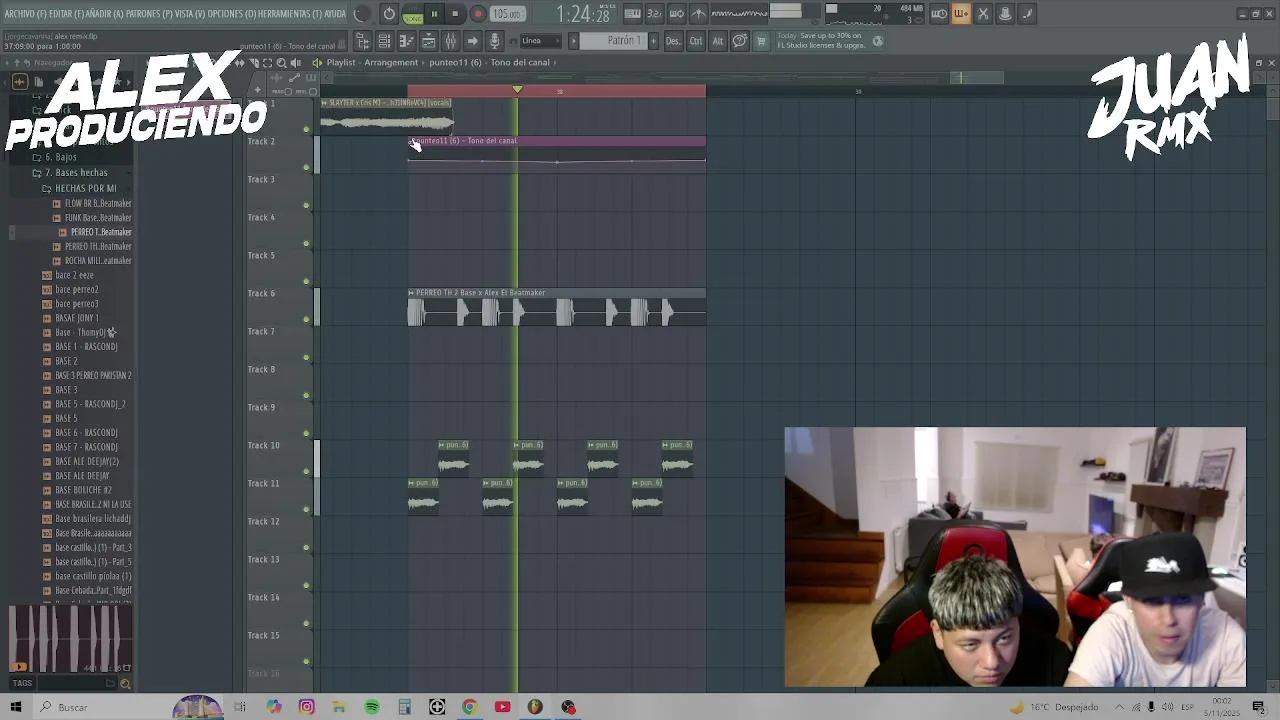The height and width of the screenshot is (720, 1280).
Task: Open the PATRONES menu
Action: (x=148, y=14)
